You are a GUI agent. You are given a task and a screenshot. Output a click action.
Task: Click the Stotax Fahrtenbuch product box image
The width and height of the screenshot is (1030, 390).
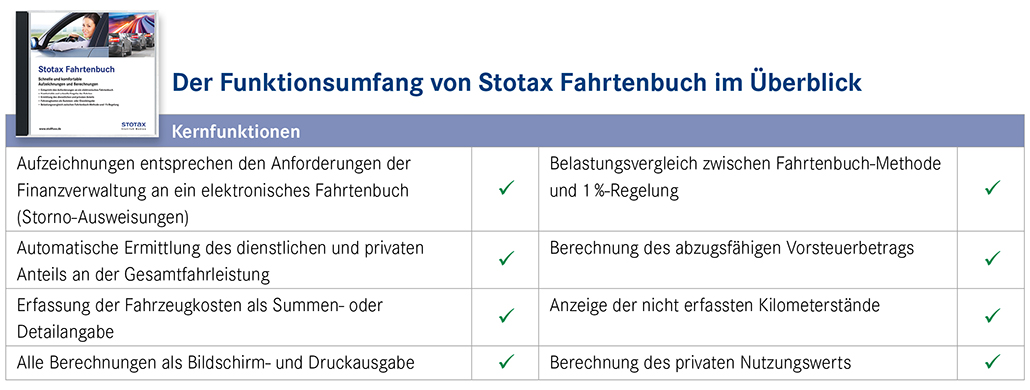pos(87,74)
